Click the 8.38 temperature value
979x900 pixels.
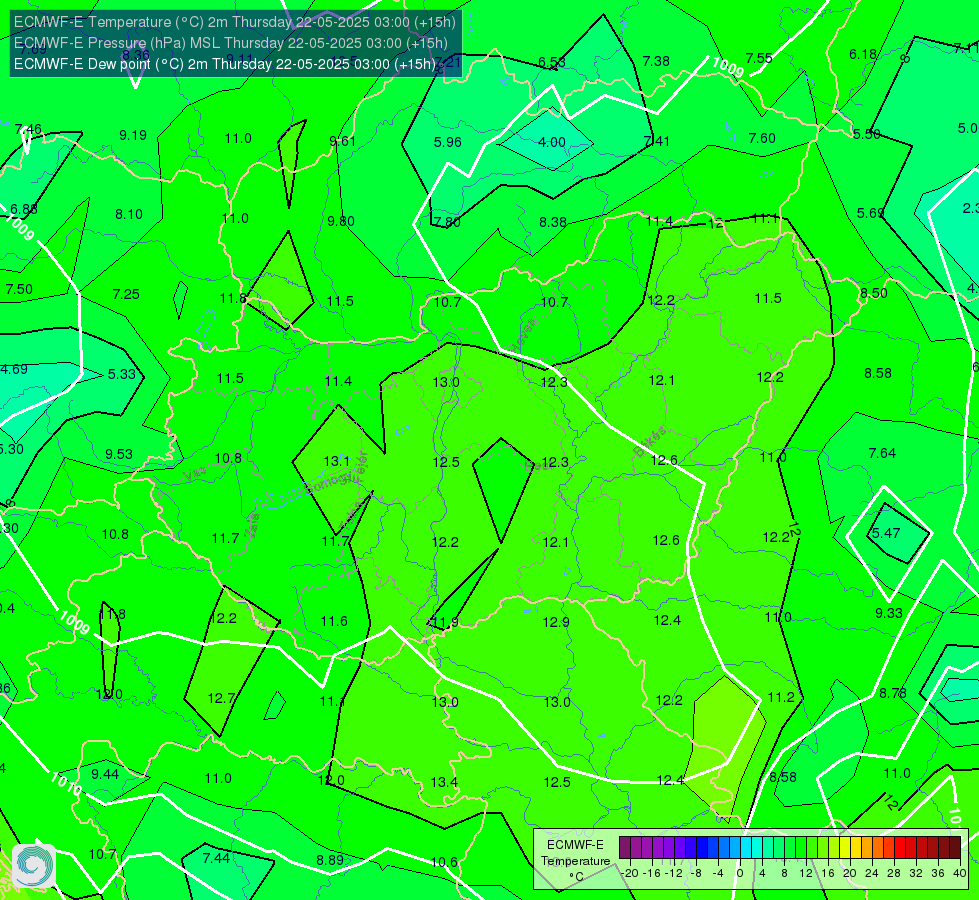(x=553, y=222)
